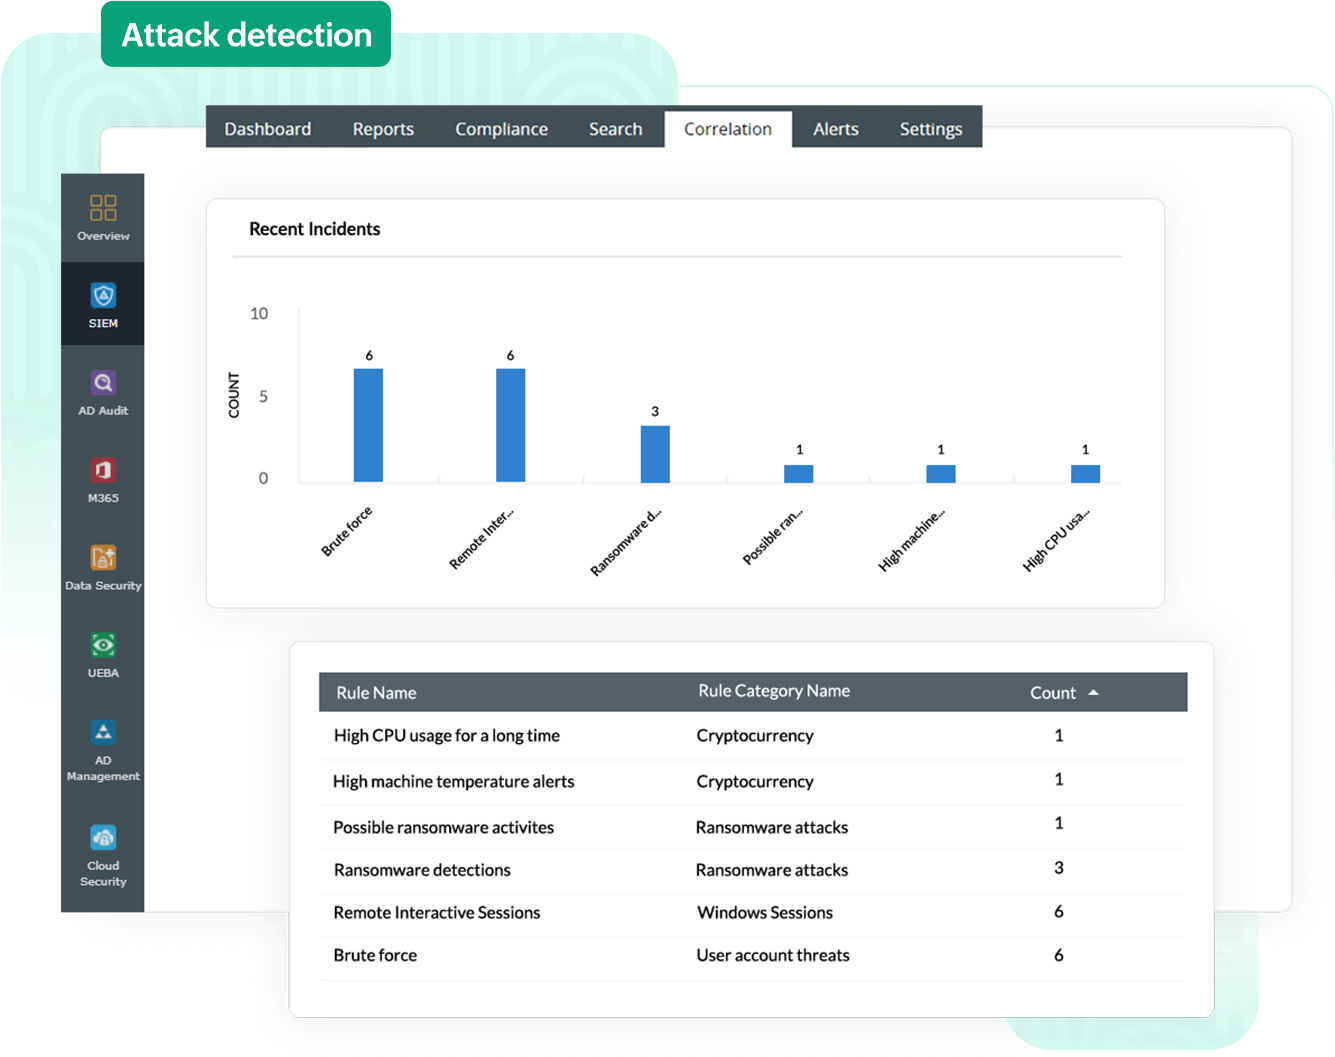Select the Correlation tab
This screenshot has height=1057, width=1335.
click(x=728, y=129)
